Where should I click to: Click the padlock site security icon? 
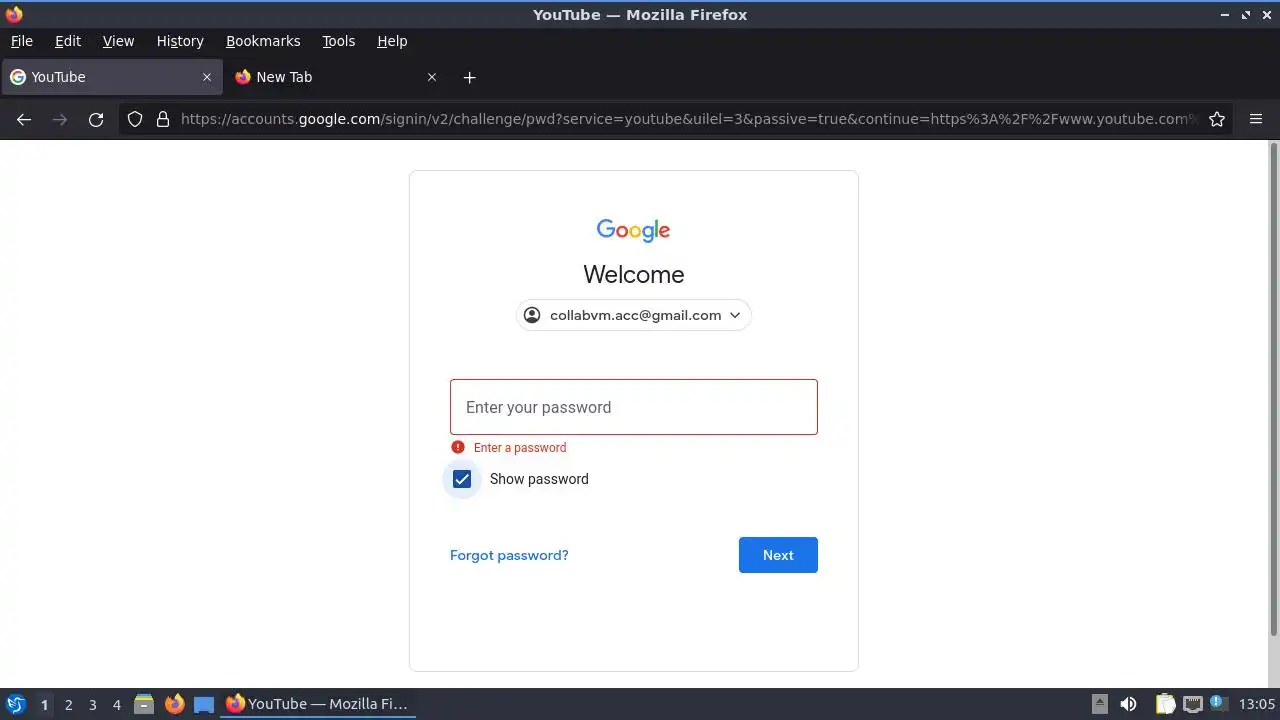click(163, 119)
